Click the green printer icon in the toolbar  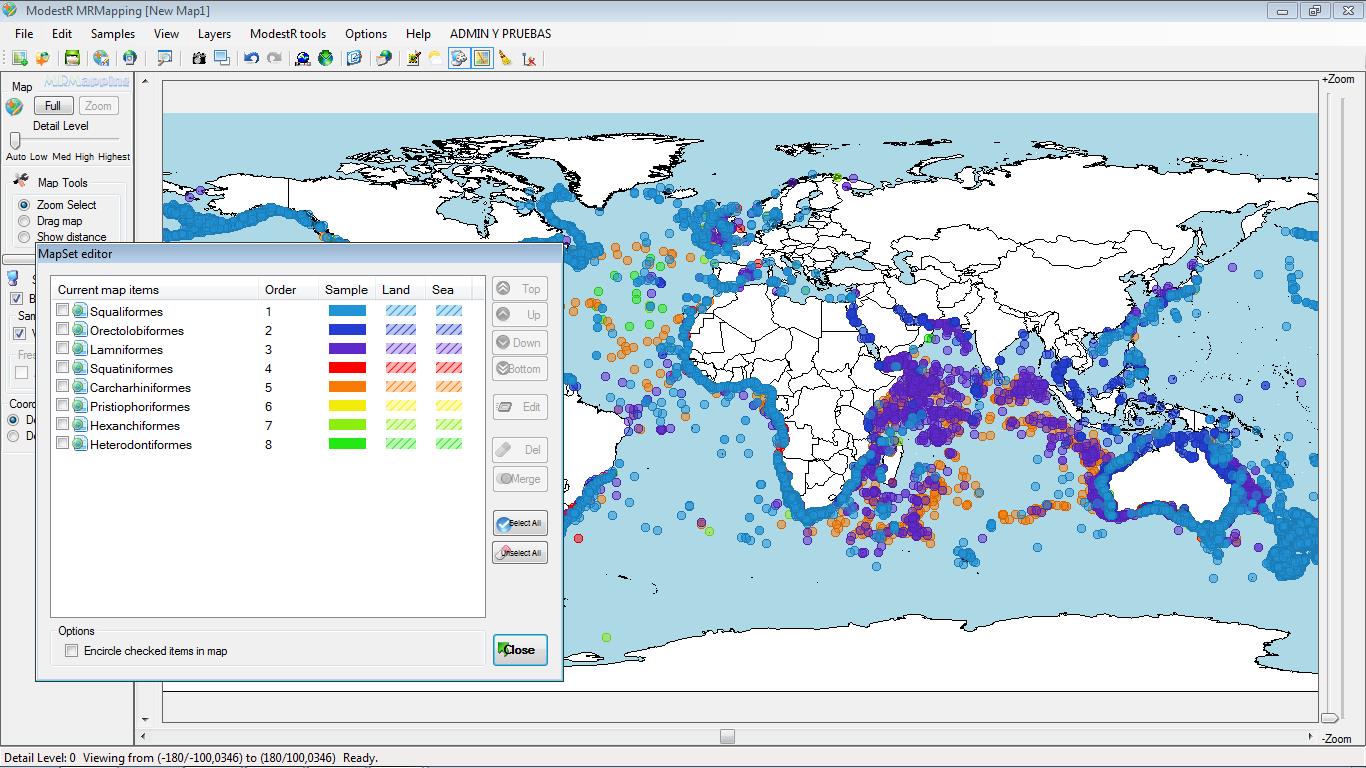click(73, 59)
